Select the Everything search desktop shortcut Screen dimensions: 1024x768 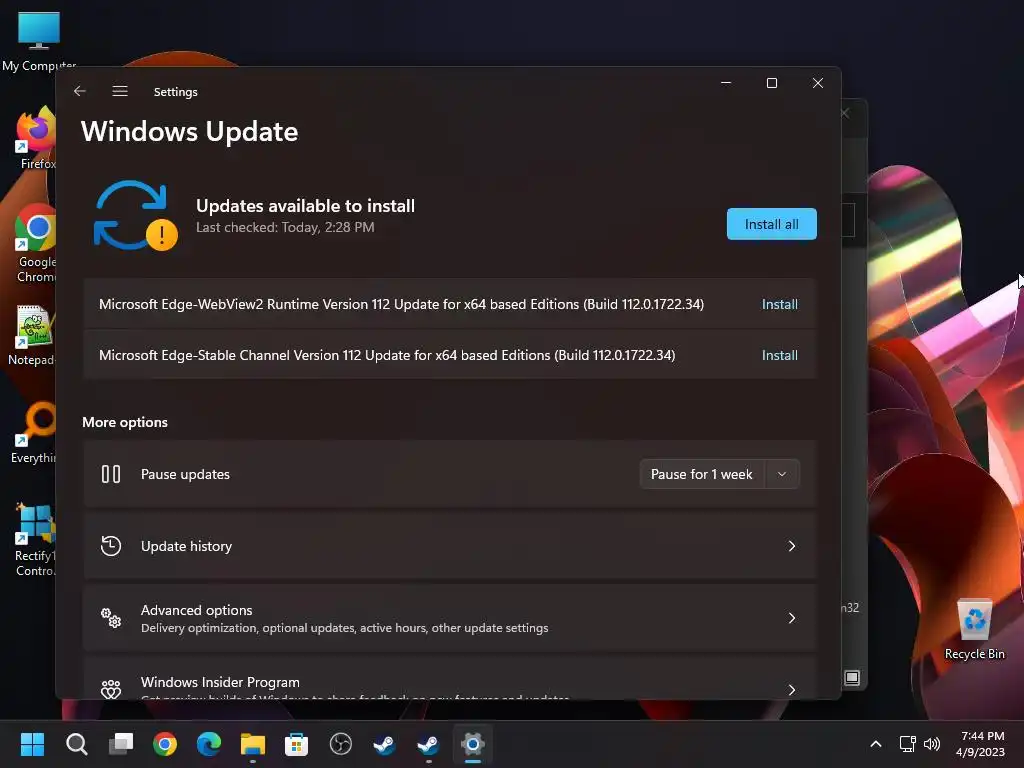coord(34,432)
